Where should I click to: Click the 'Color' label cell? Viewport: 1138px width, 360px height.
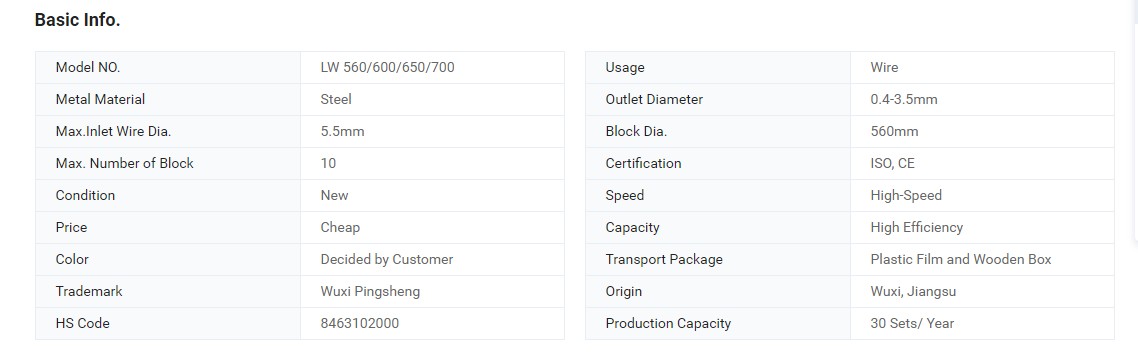(168, 259)
